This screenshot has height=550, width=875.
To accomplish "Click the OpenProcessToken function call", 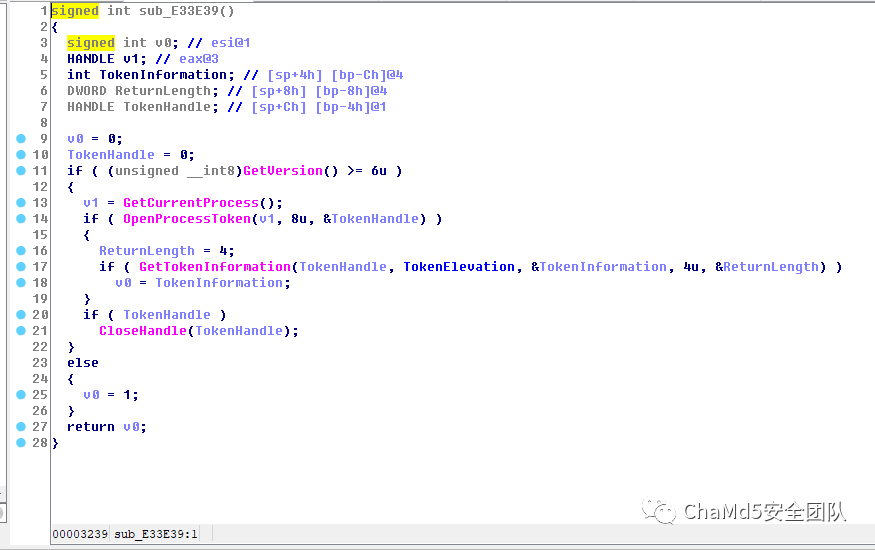I will coord(187,219).
